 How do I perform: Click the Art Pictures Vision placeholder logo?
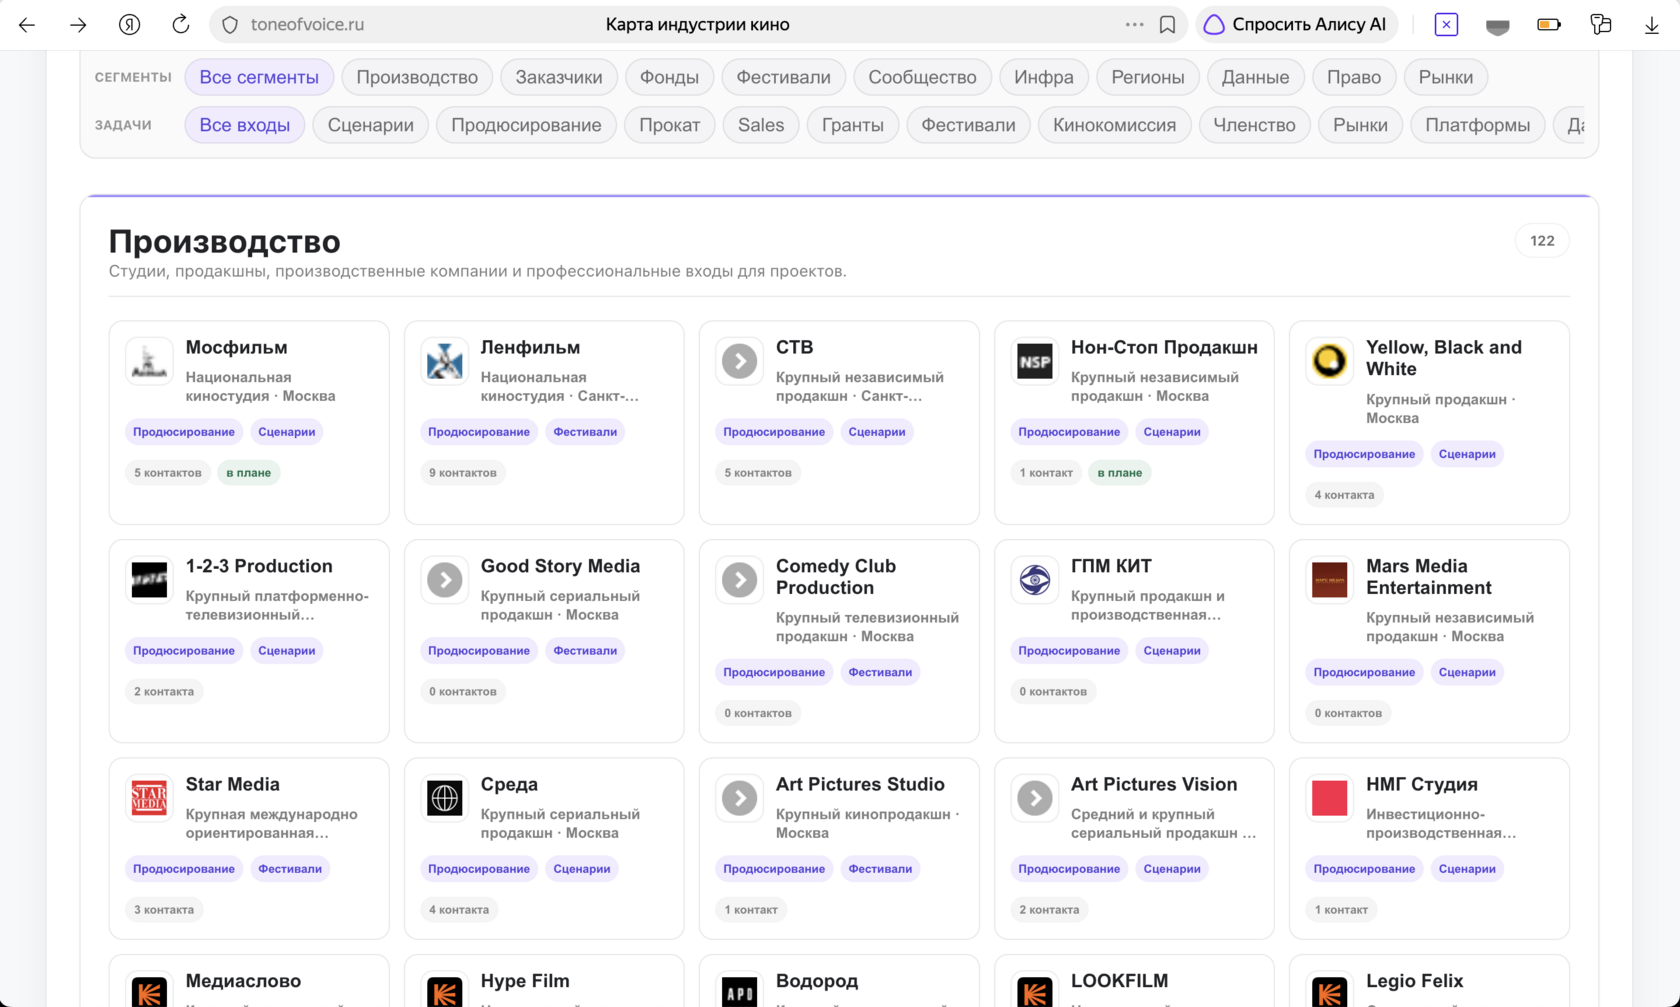tap(1034, 798)
